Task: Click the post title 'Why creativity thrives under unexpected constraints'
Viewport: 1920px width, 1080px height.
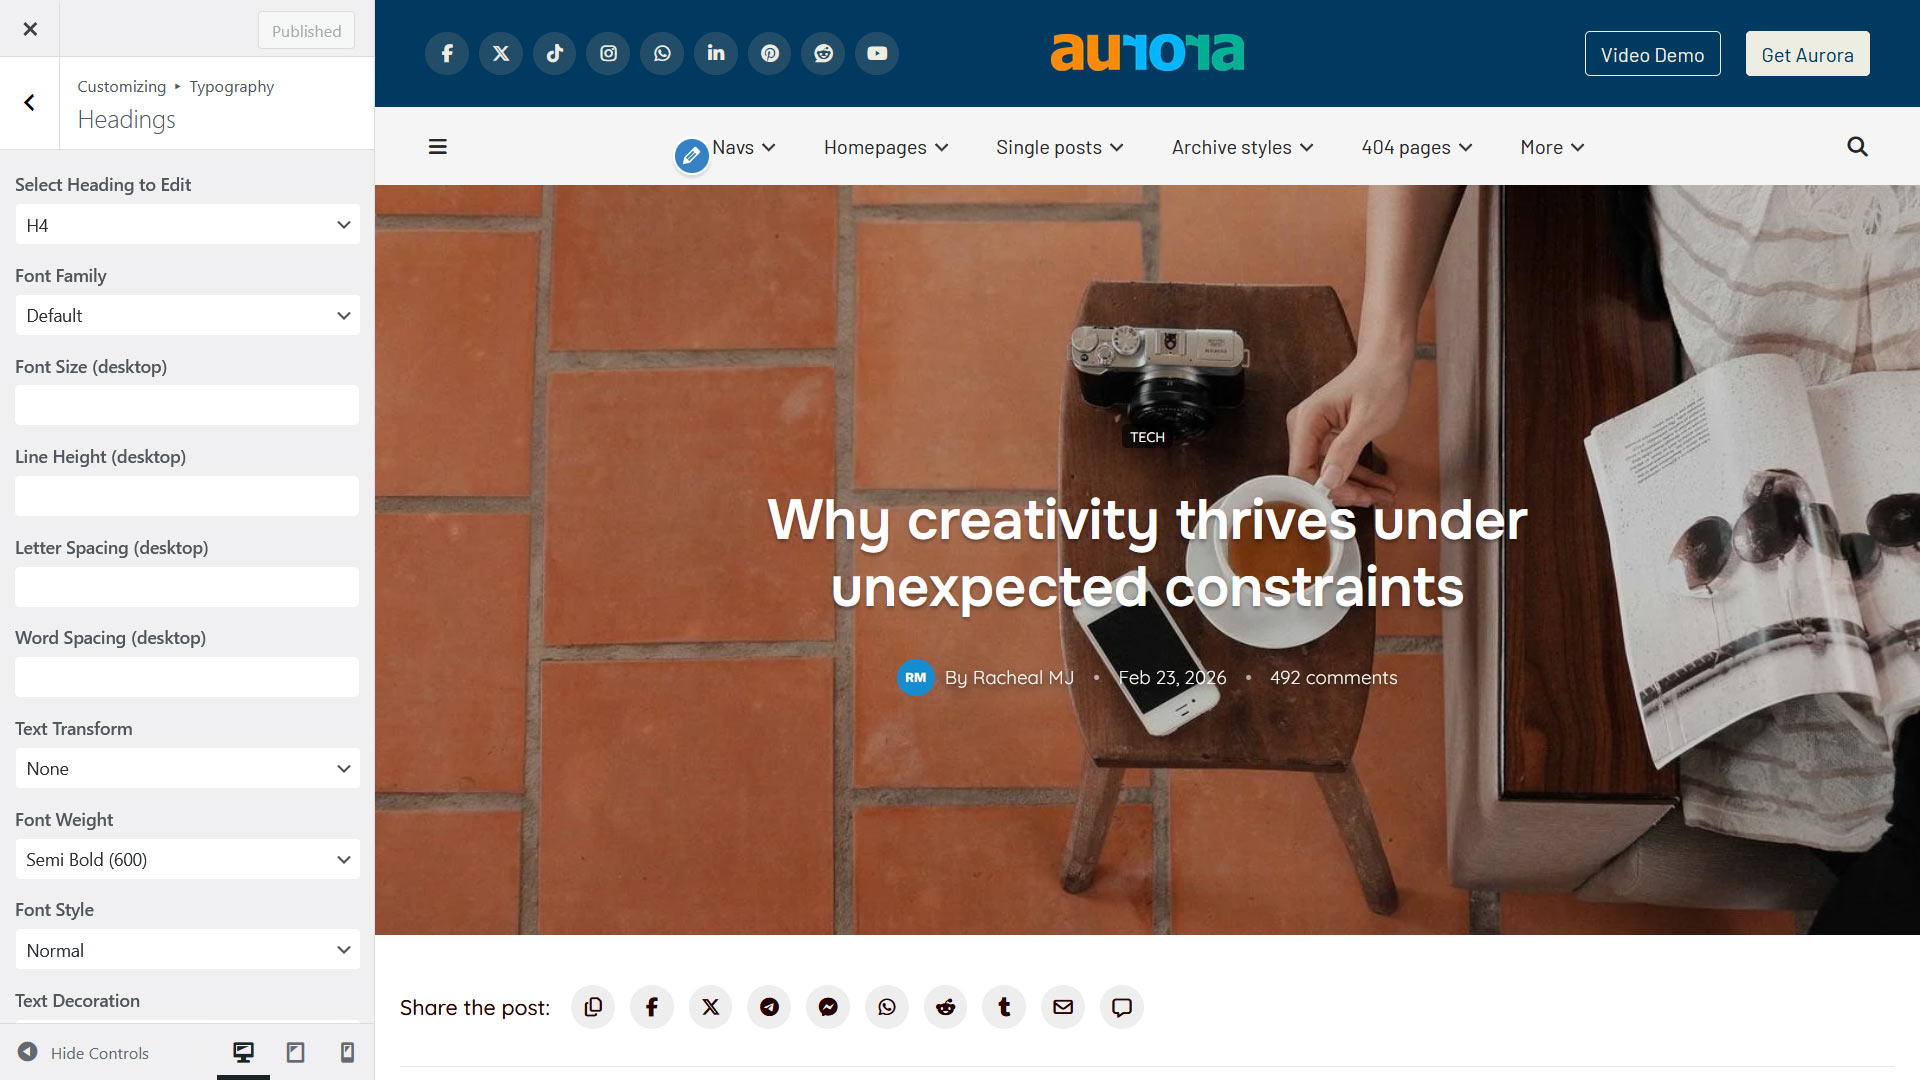Action: (x=1147, y=553)
